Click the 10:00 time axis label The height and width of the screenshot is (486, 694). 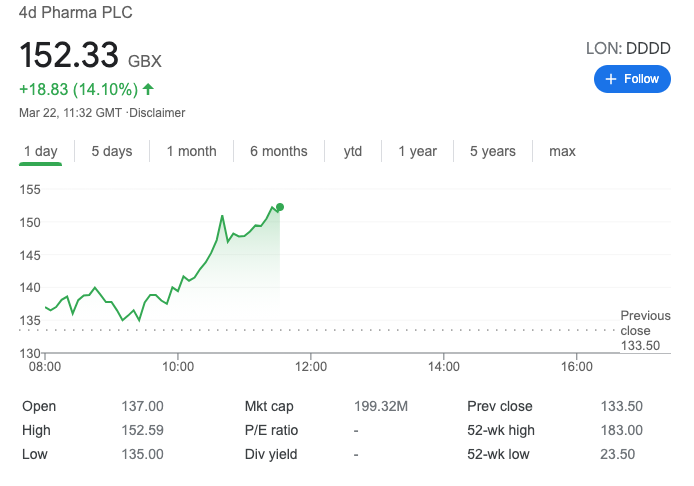coord(178,366)
